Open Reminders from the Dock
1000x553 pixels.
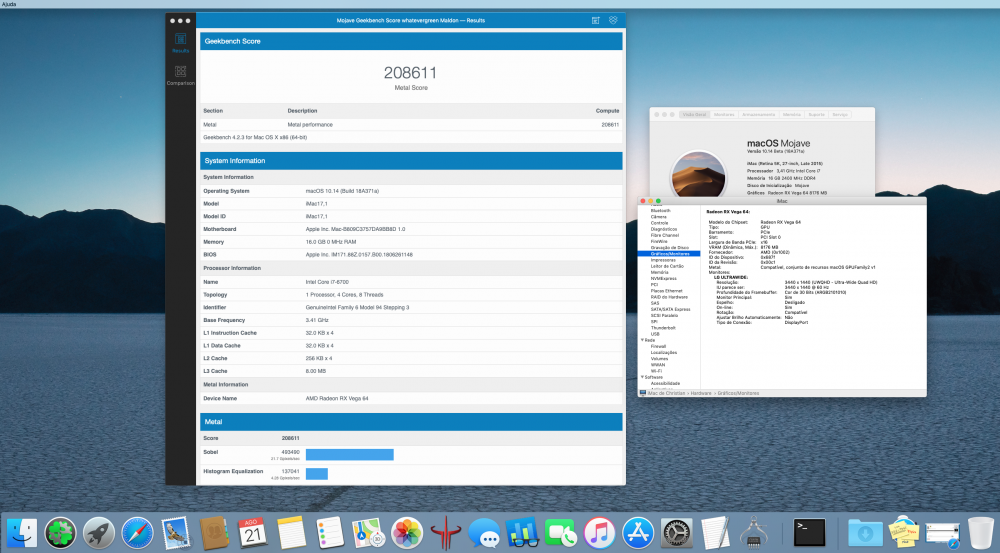point(330,533)
